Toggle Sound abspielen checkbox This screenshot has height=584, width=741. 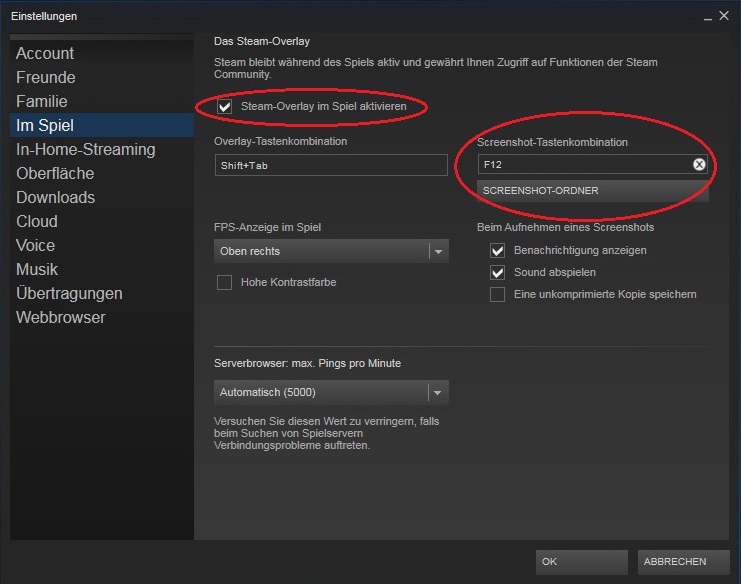pyautogui.click(x=497, y=272)
